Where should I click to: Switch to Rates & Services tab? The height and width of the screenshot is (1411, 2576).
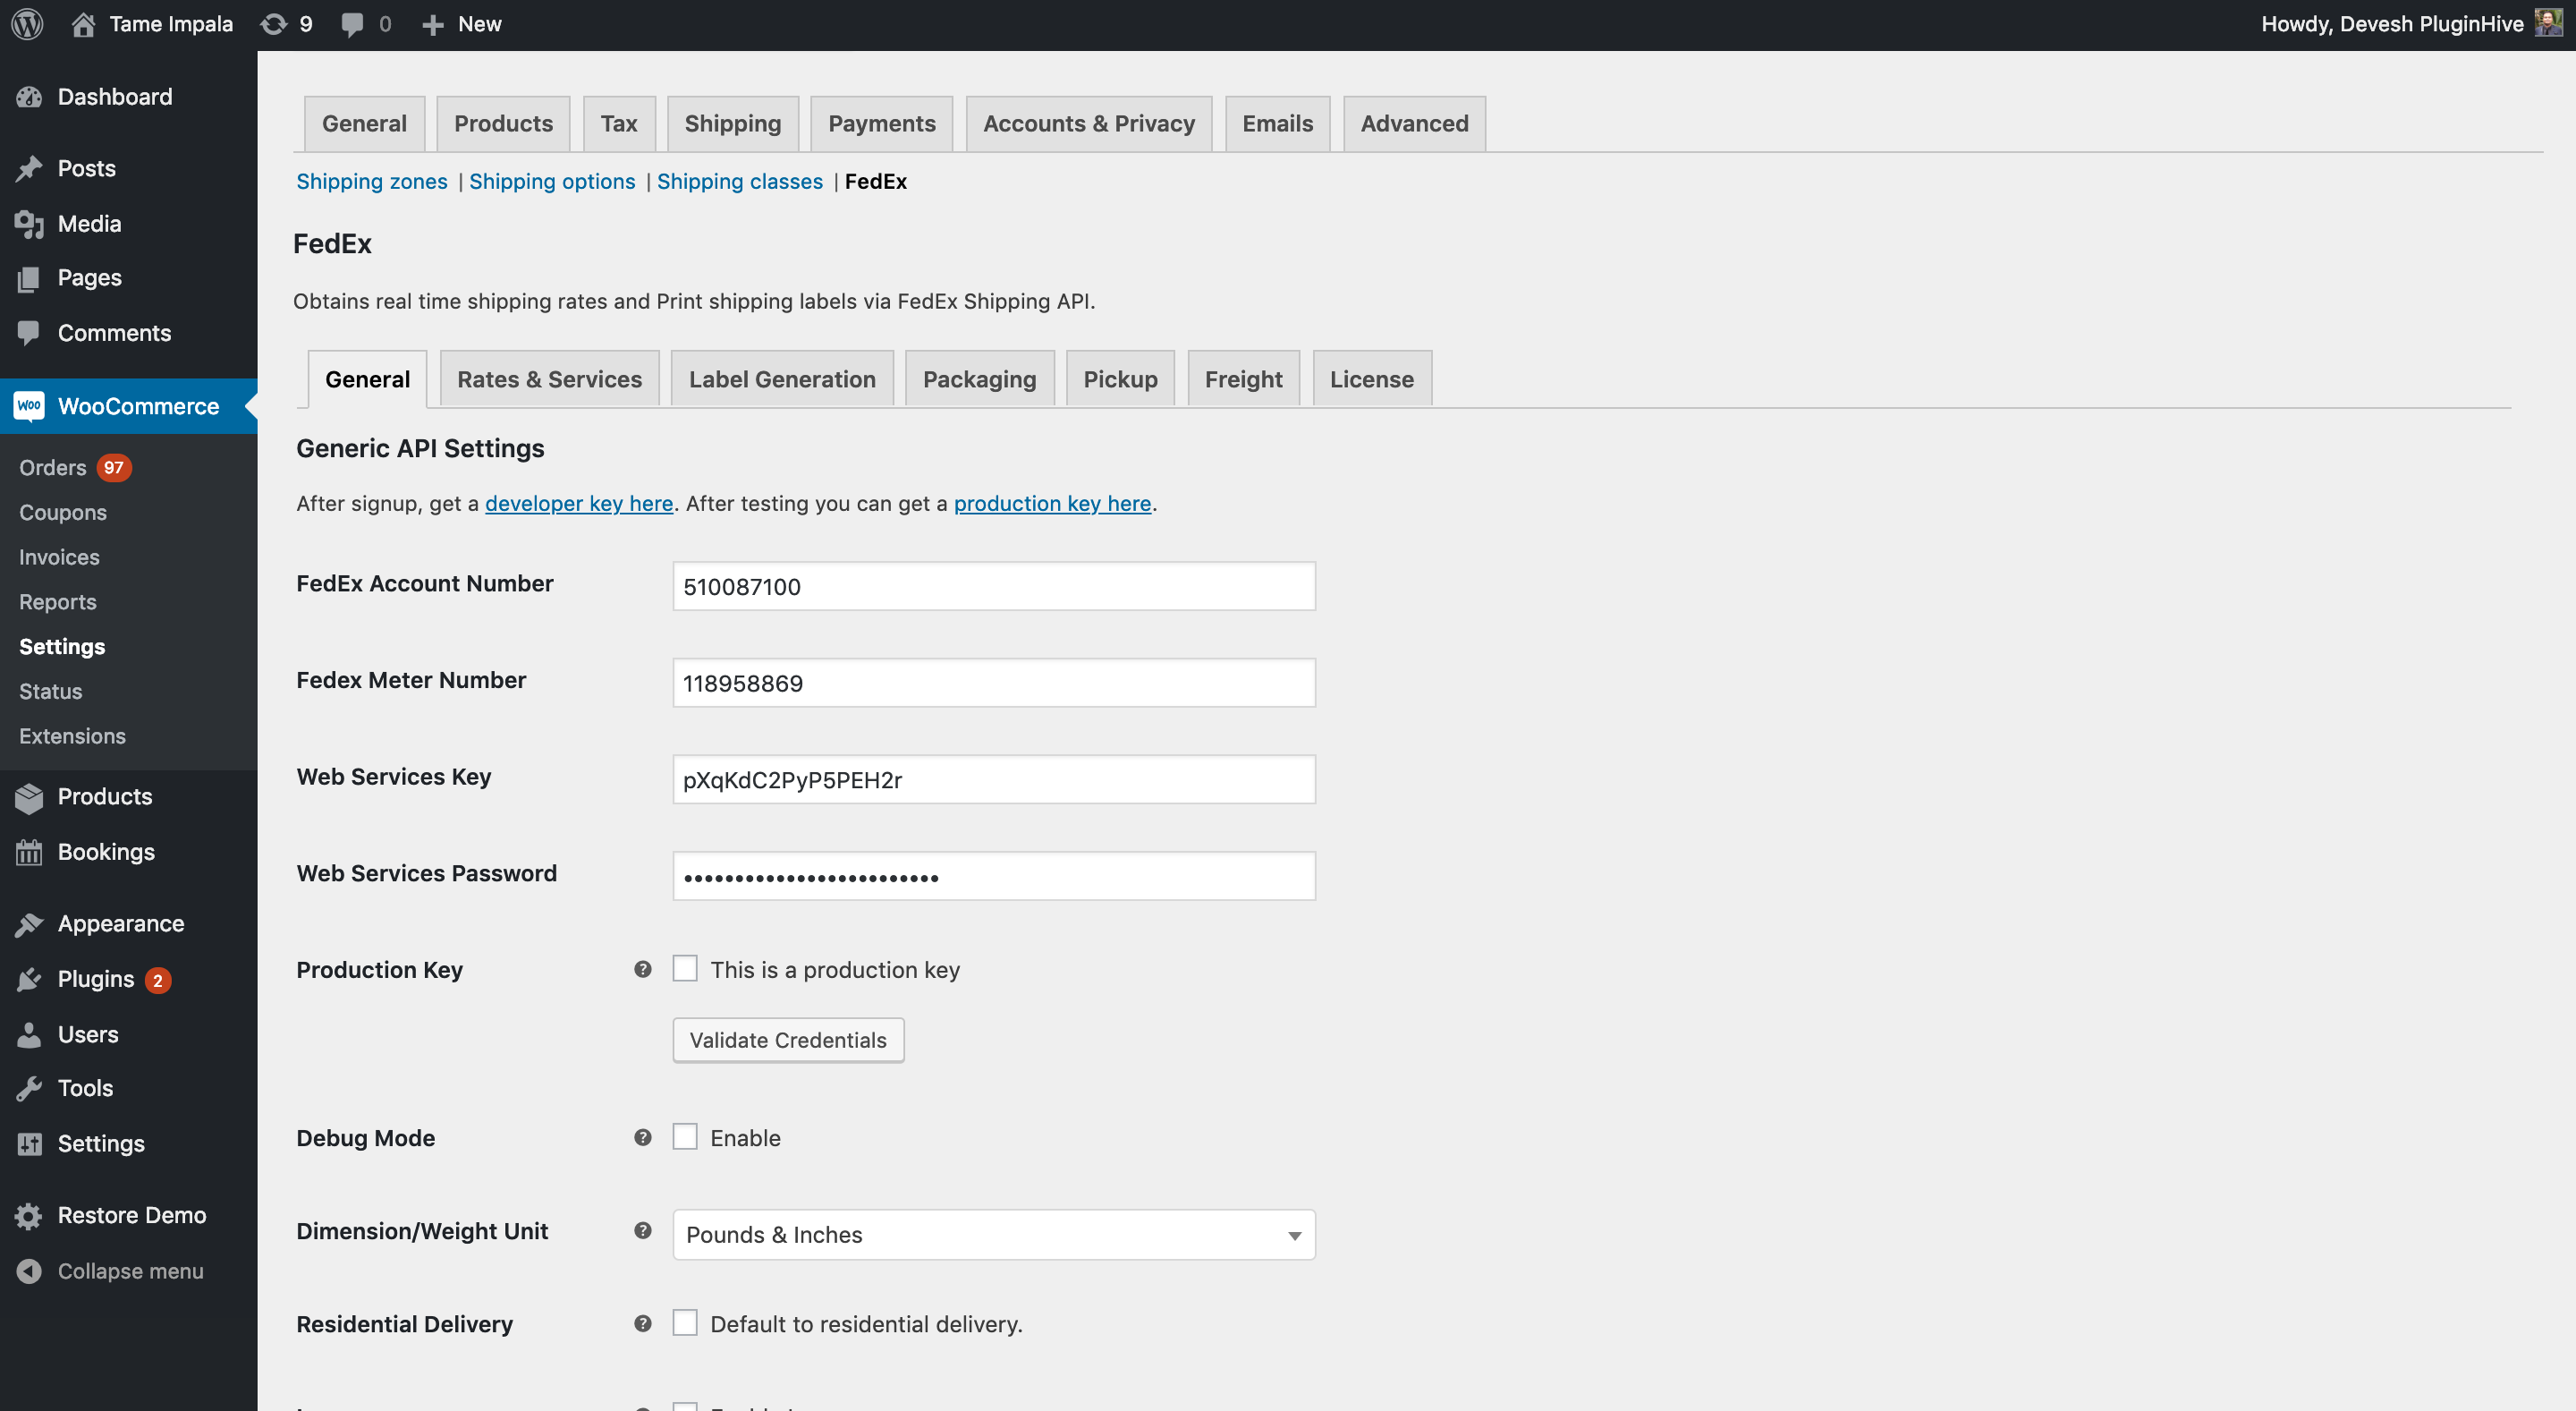point(550,379)
